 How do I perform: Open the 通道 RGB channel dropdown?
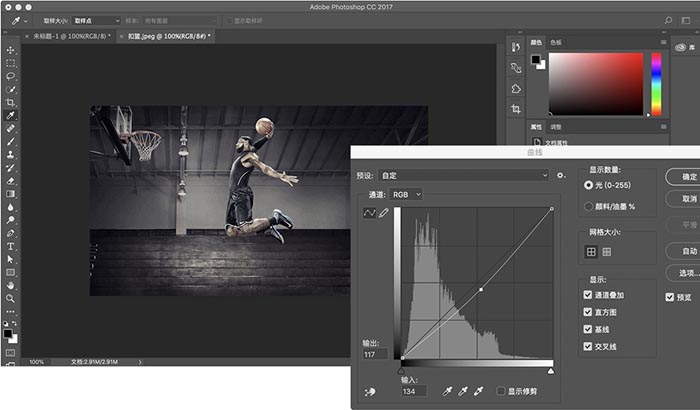[x=406, y=193]
